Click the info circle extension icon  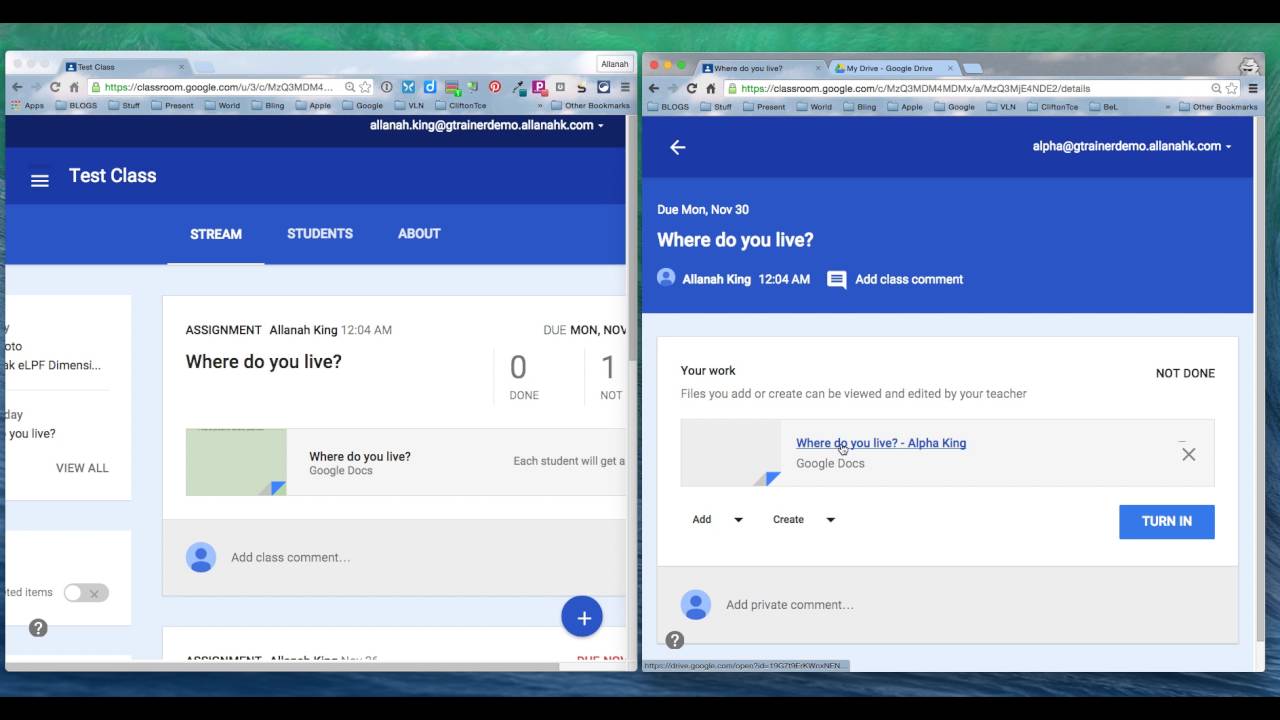(x=387, y=87)
